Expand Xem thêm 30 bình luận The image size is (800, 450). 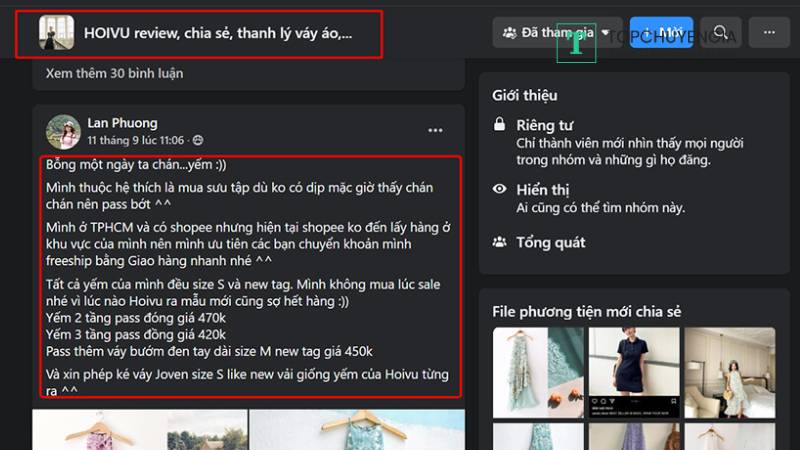pyautogui.click(x=114, y=73)
